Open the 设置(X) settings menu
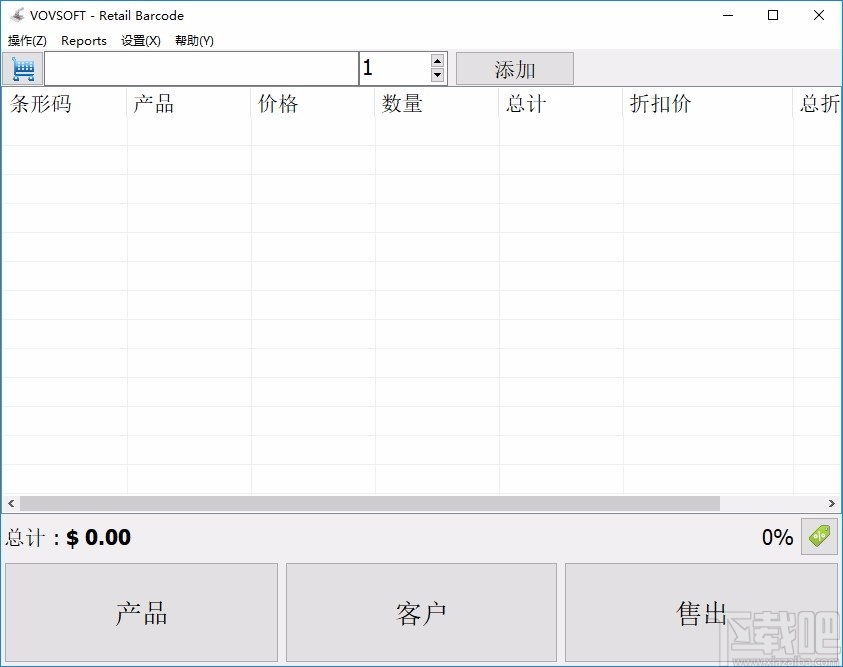Image resolution: width=843 pixels, height=667 pixels. coord(140,41)
